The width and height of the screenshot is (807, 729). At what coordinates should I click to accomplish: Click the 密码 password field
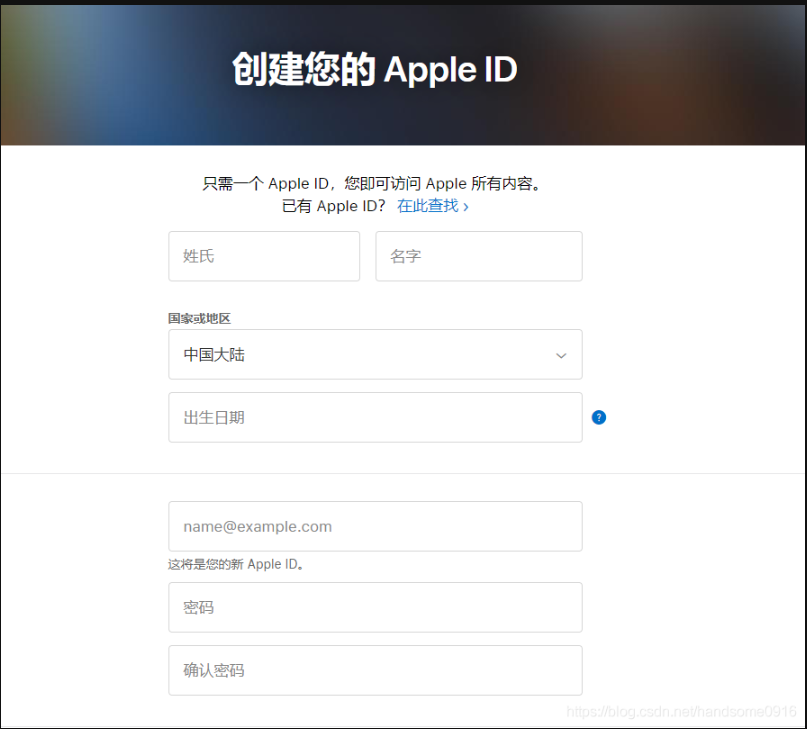tap(375, 608)
